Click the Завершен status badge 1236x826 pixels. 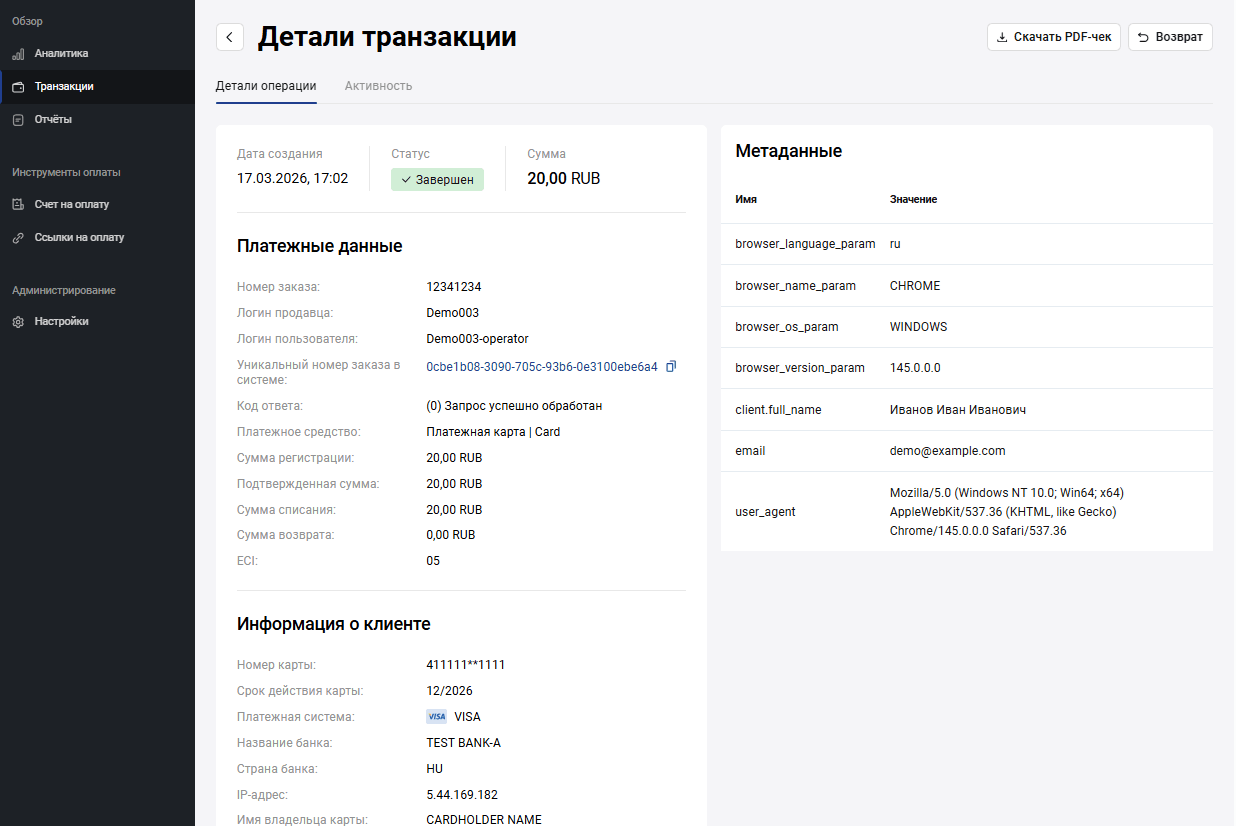tap(437, 180)
